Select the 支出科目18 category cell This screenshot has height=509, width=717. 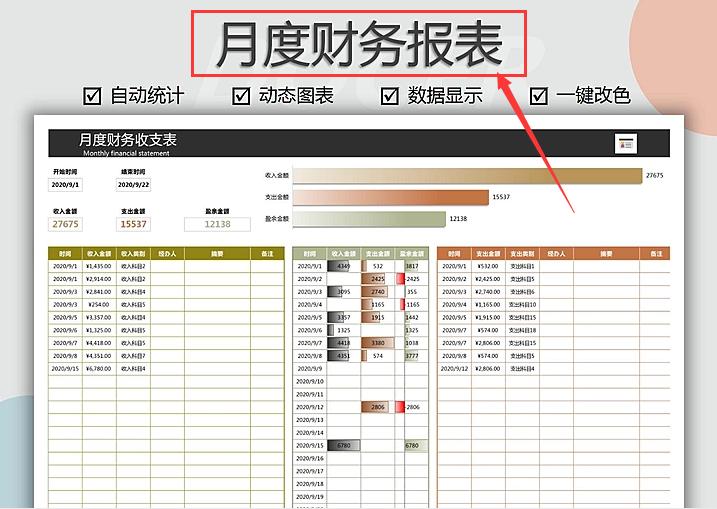(522, 330)
